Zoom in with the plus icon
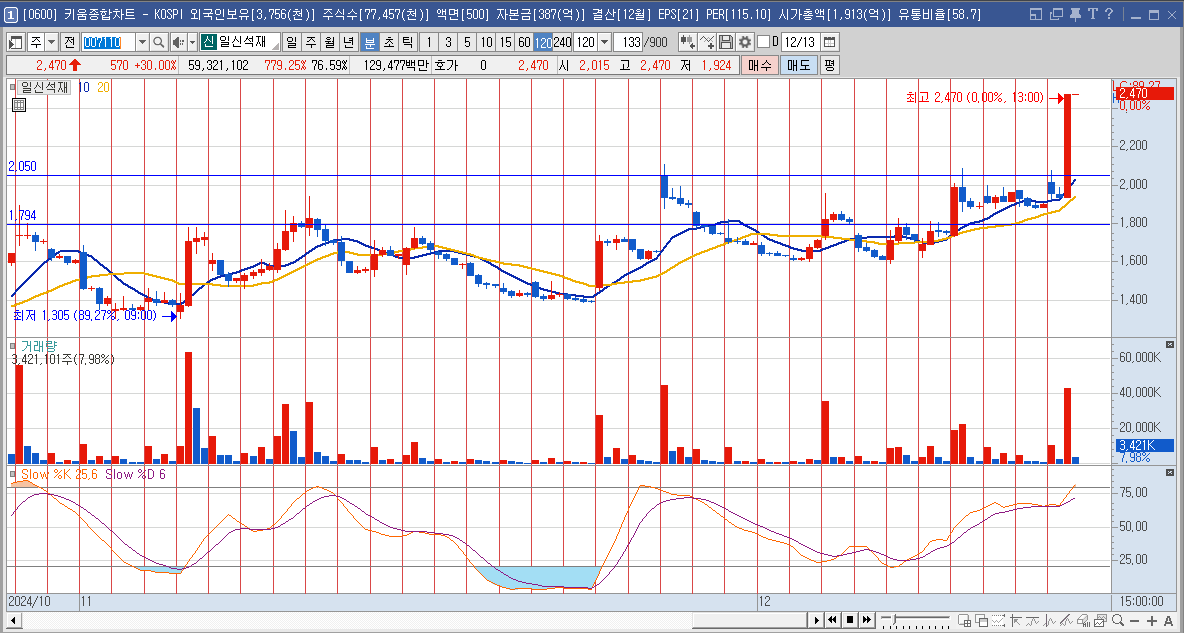The image size is (1184, 633). tap(1152, 620)
